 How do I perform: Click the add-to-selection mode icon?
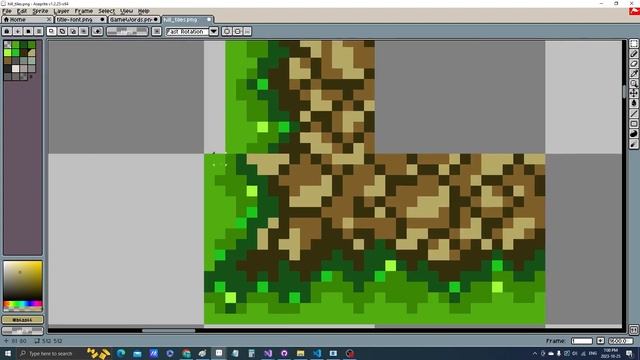click(62, 31)
